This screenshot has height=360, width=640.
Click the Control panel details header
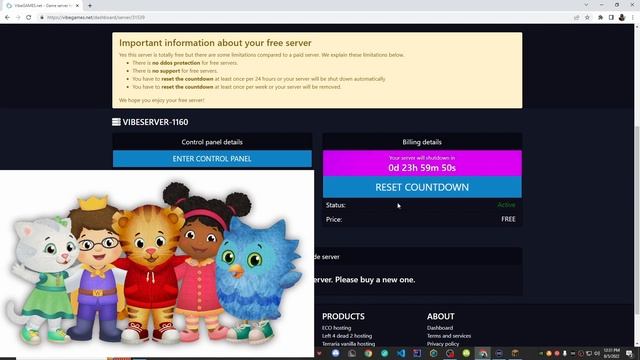(212, 142)
